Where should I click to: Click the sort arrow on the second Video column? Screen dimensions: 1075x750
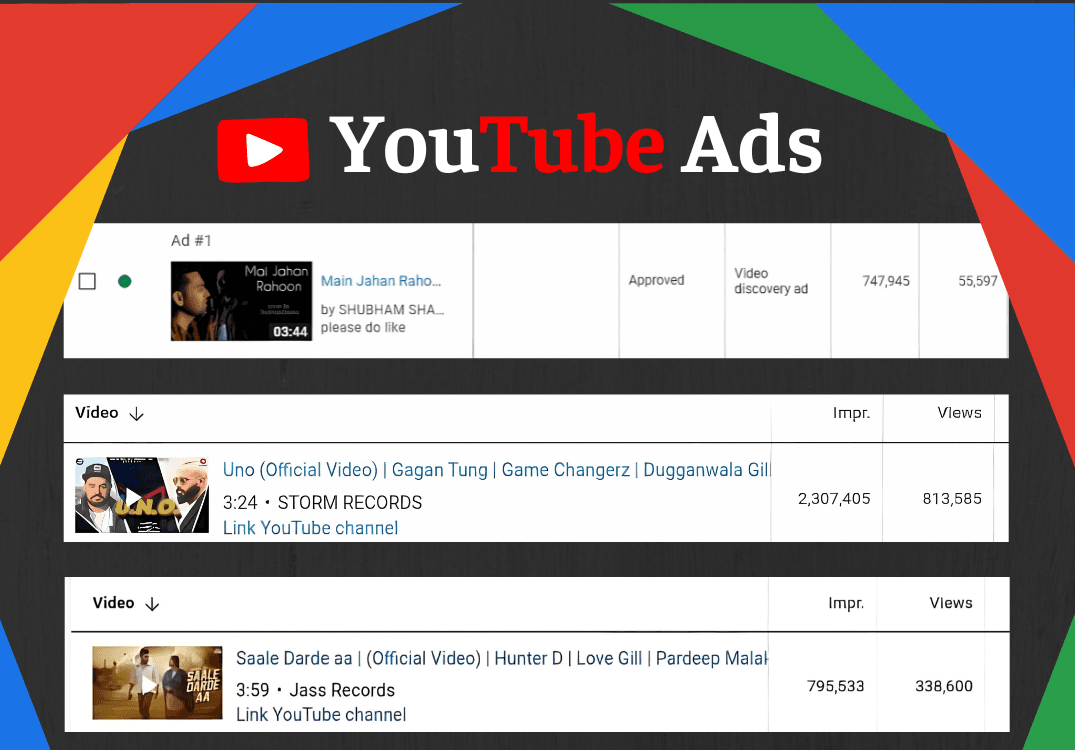click(152, 604)
